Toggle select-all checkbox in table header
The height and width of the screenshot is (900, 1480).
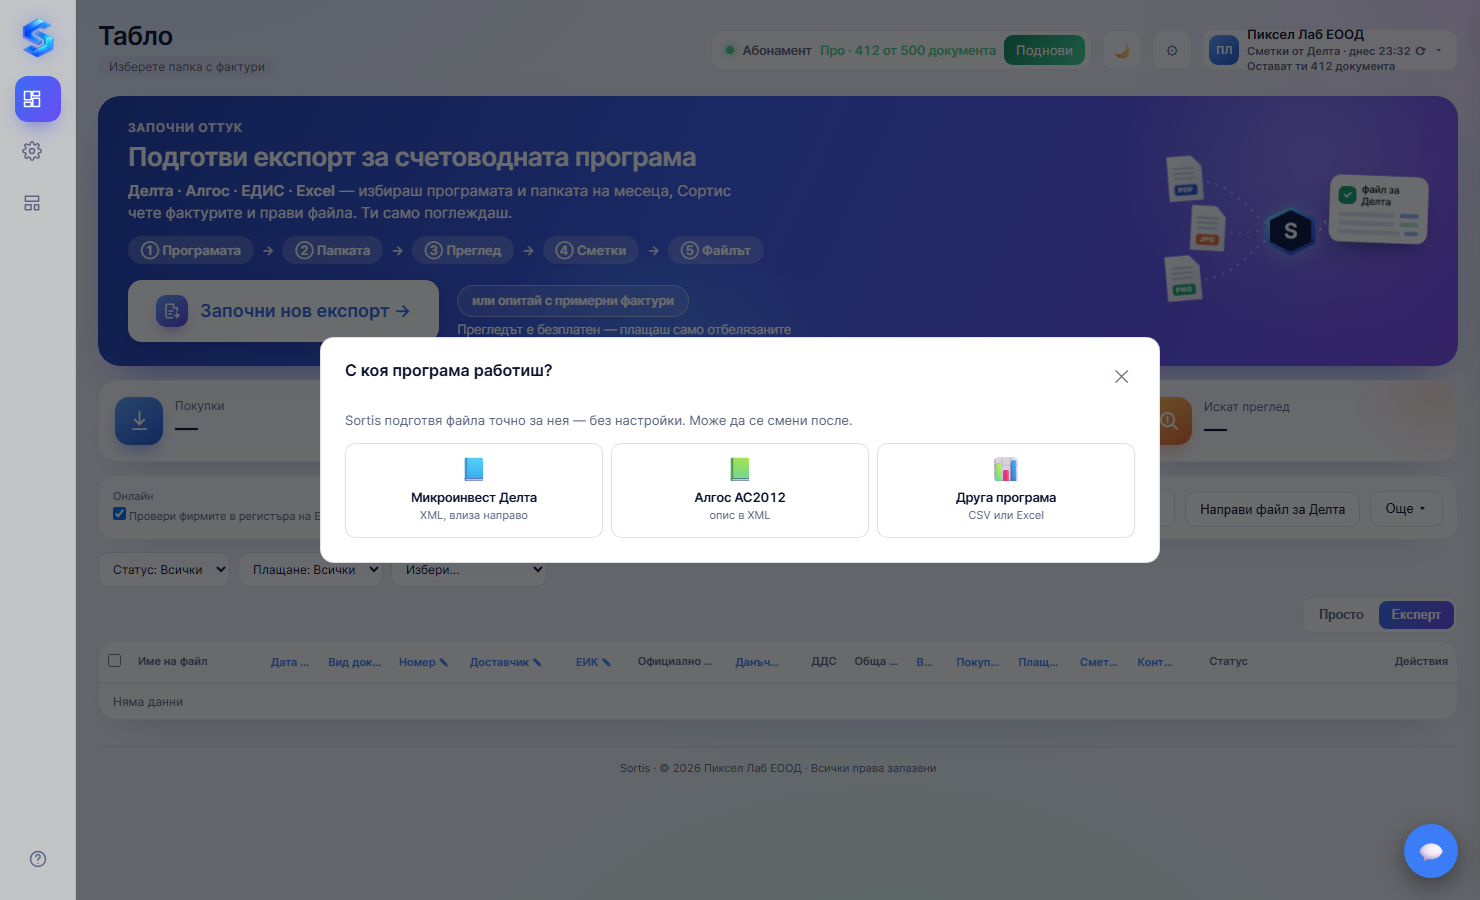click(x=115, y=661)
